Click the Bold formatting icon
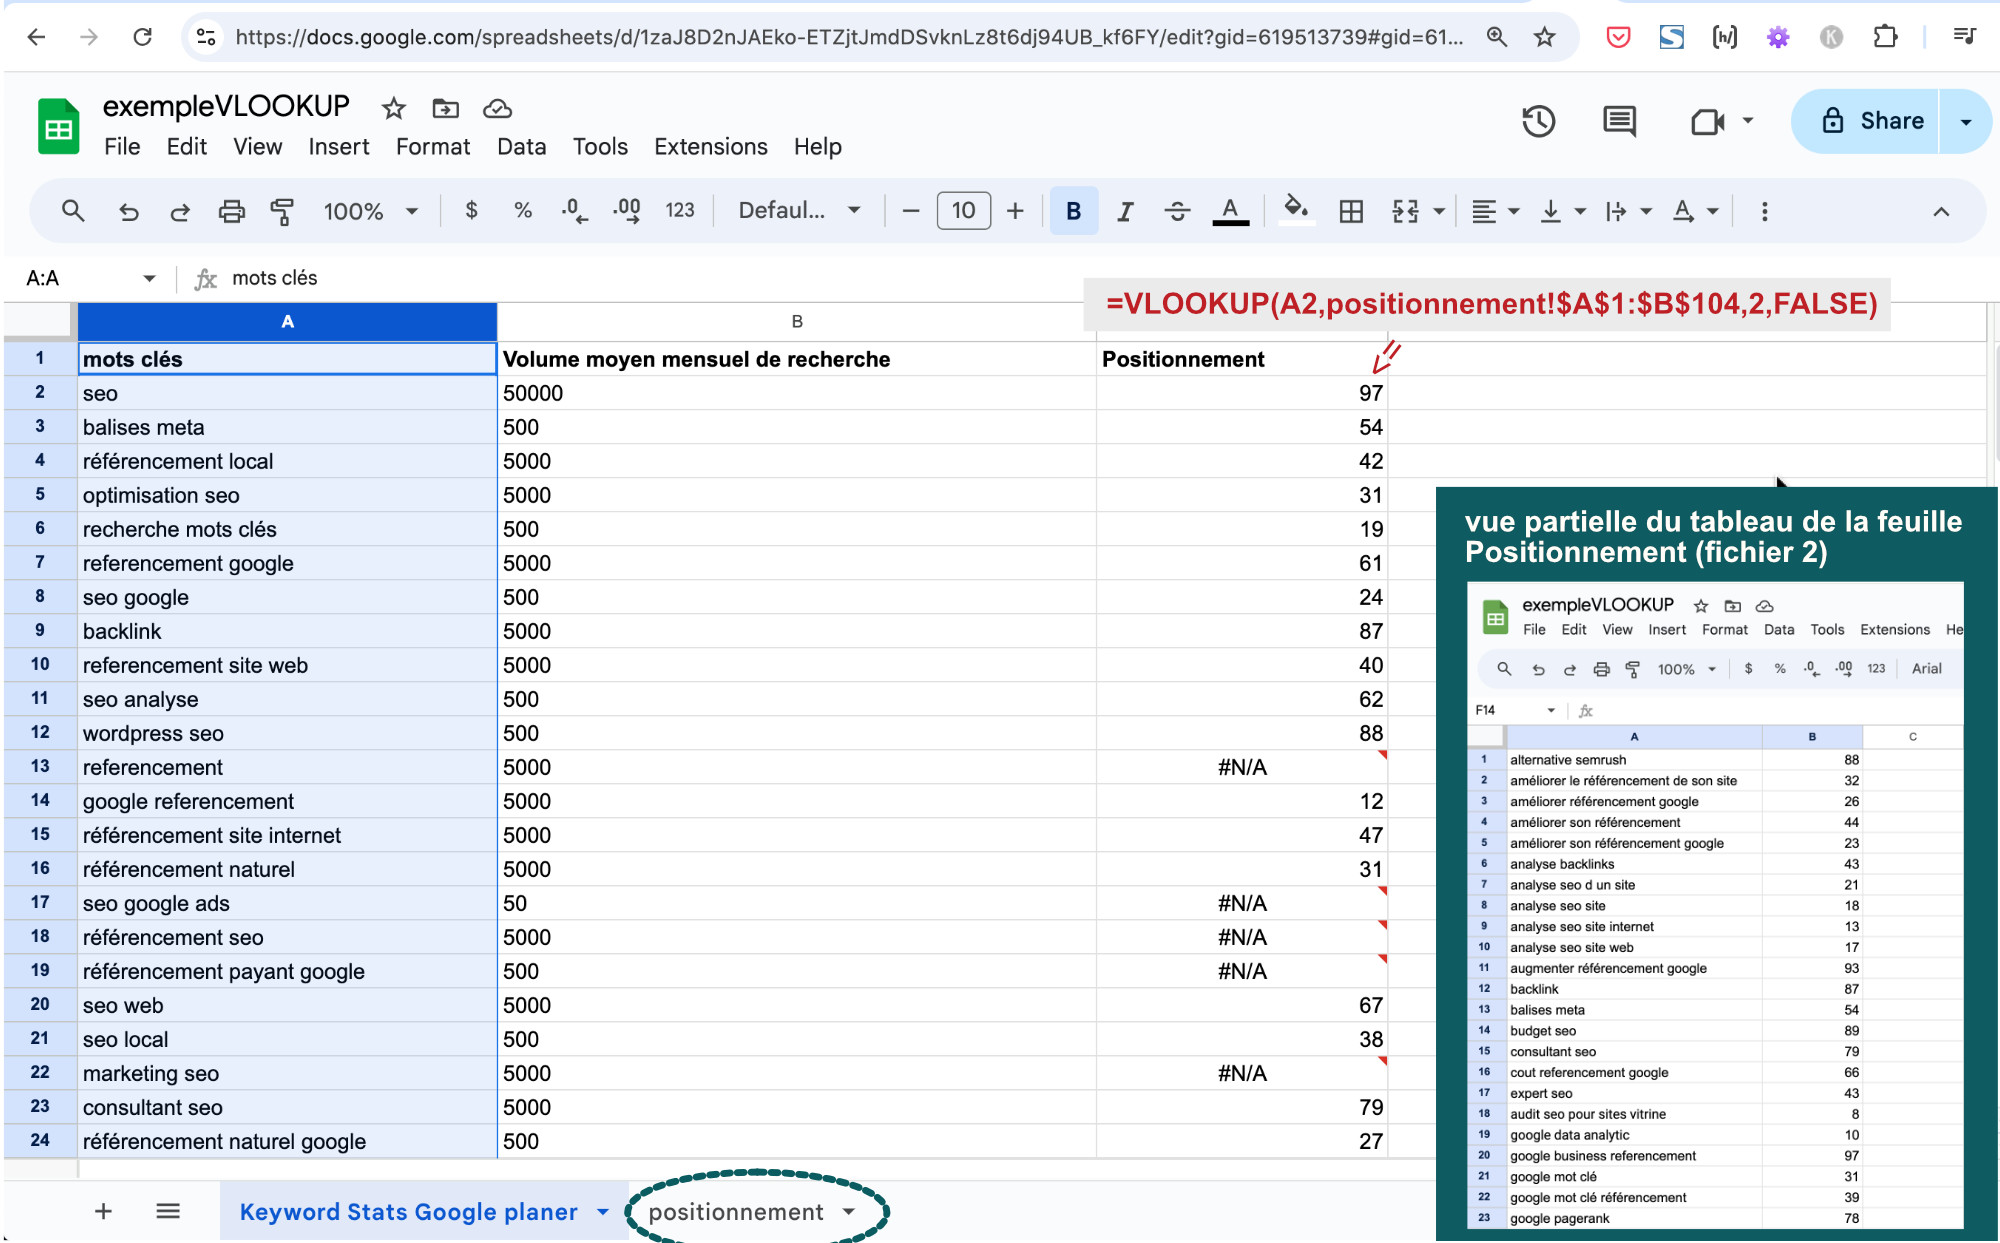The height and width of the screenshot is (1243, 2000). [1075, 212]
